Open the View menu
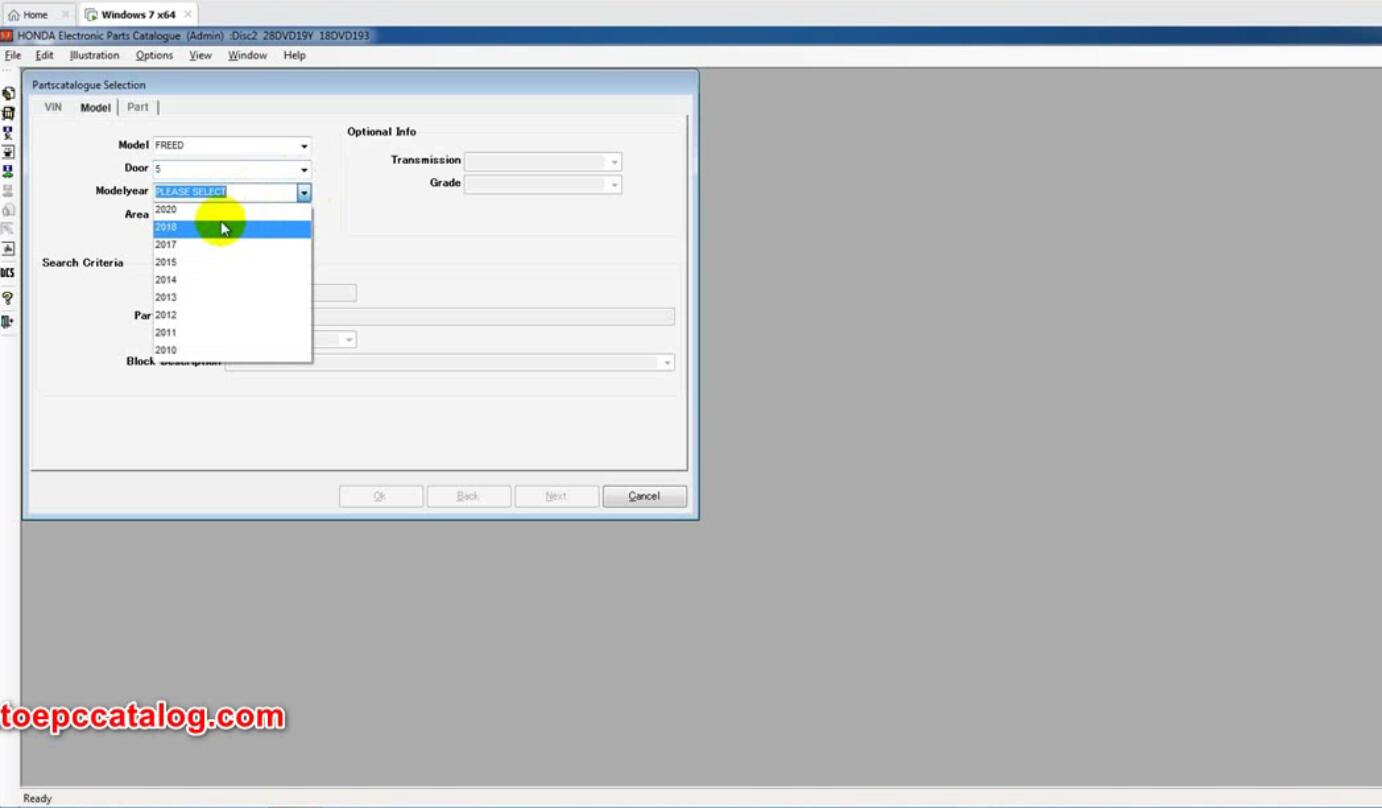 (200, 56)
